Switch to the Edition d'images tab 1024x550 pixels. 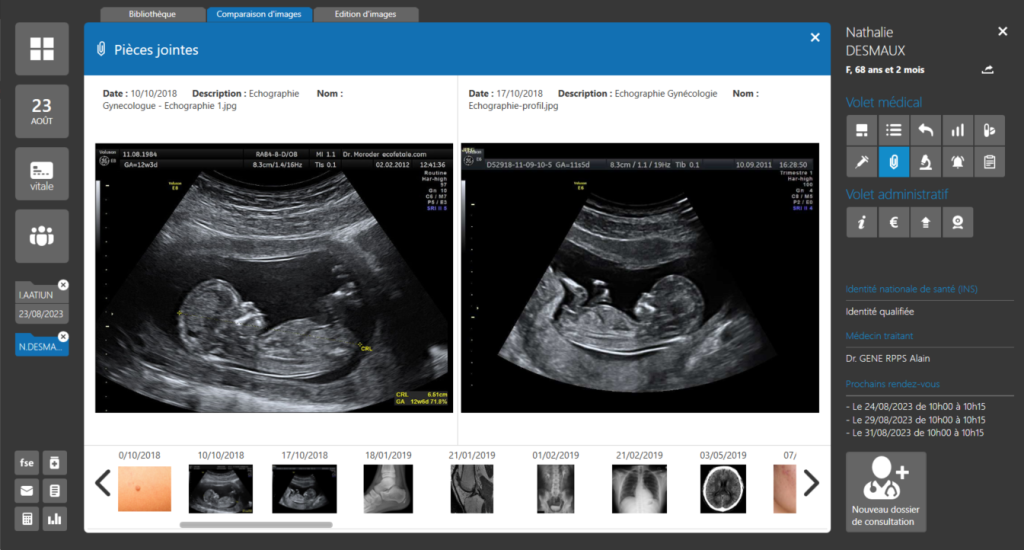coord(365,14)
